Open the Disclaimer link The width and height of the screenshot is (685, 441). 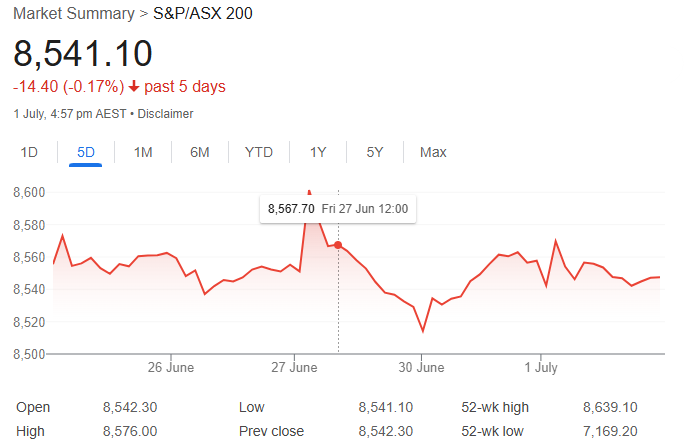(x=165, y=114)
